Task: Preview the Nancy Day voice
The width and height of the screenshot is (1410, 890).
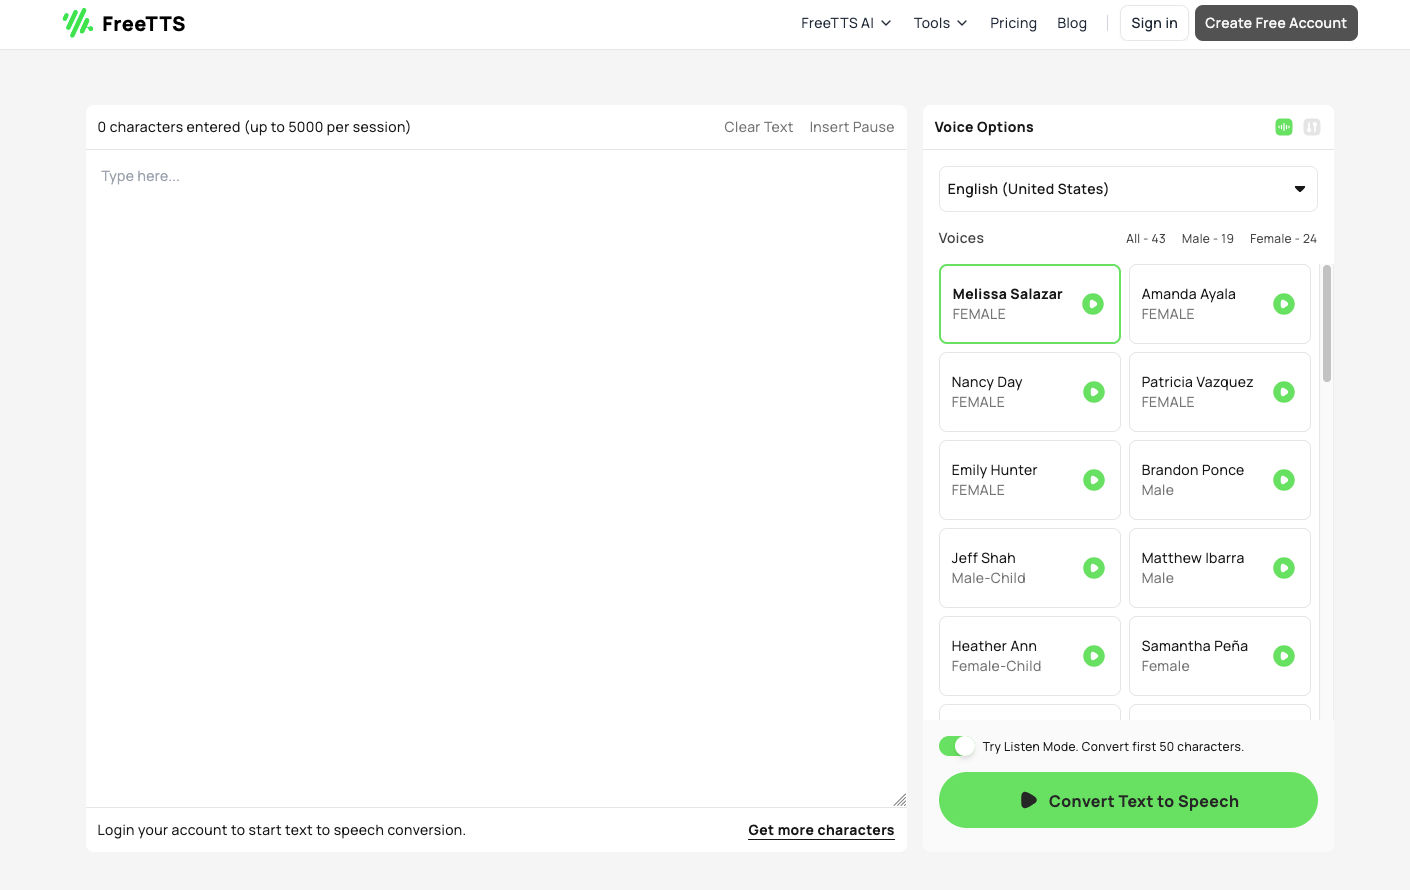Action: pyautogui.click(x=1094, y=392)
